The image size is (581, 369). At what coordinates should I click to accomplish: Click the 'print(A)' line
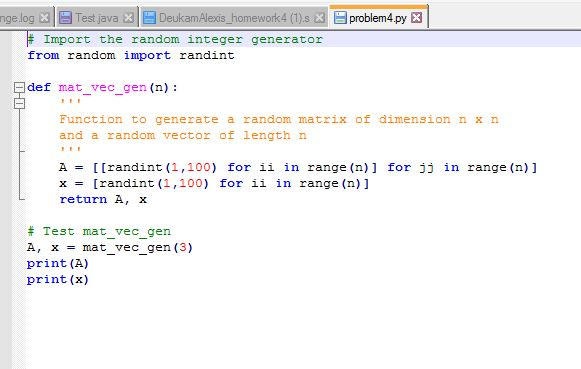coord(58,263)
